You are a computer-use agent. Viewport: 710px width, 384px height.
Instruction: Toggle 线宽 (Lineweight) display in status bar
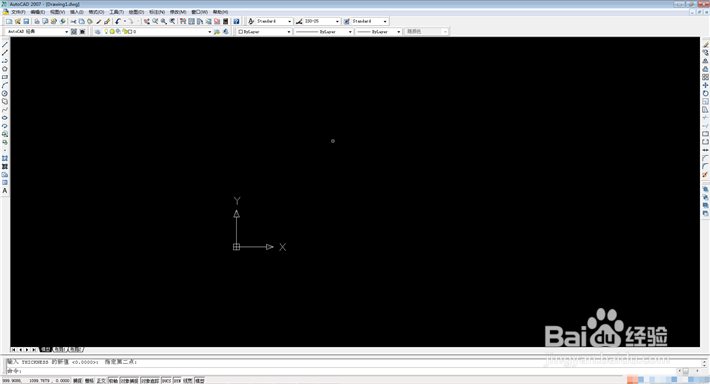click(187, 381)
